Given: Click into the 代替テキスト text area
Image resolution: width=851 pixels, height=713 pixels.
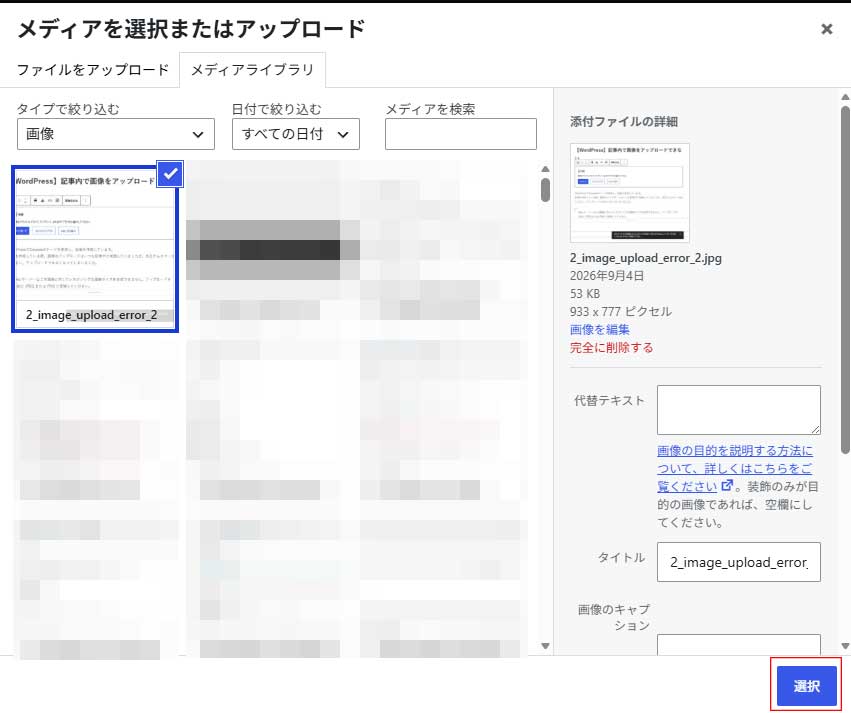Looking at the screenshot, I should [x=739, y=410].
